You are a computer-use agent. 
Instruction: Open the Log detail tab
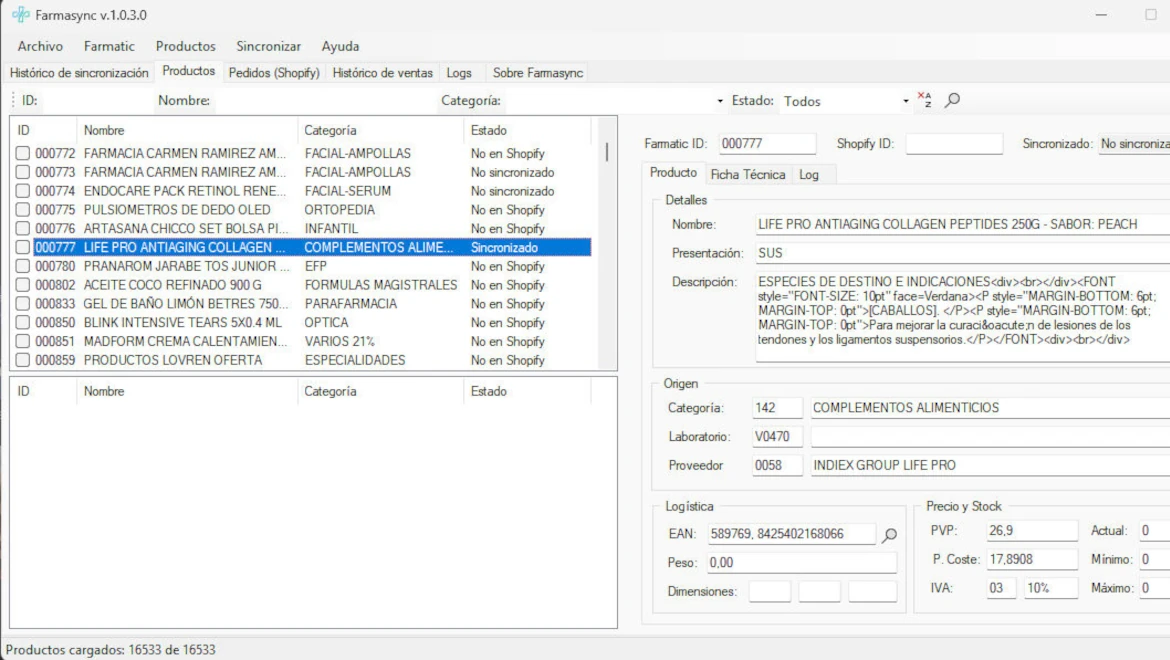coord(809,175)
